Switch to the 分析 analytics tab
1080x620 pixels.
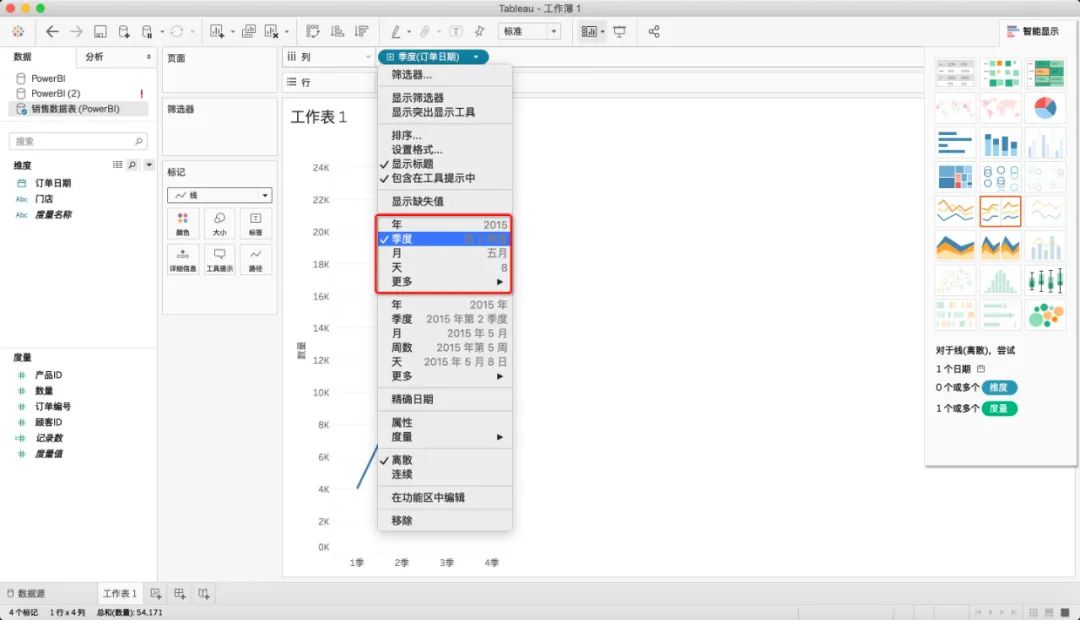tap(94, 56)
